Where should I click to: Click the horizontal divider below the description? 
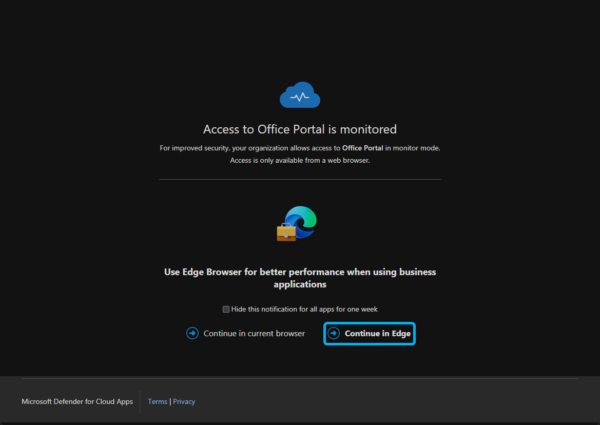tap(300, 180)
